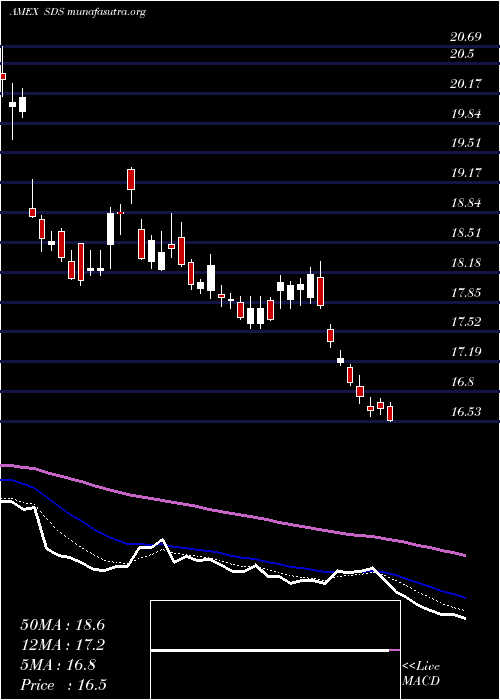Screen dimensions: 500x700
Task: Click the gapped-down red candle near 17.52
Action: [330, 336]
